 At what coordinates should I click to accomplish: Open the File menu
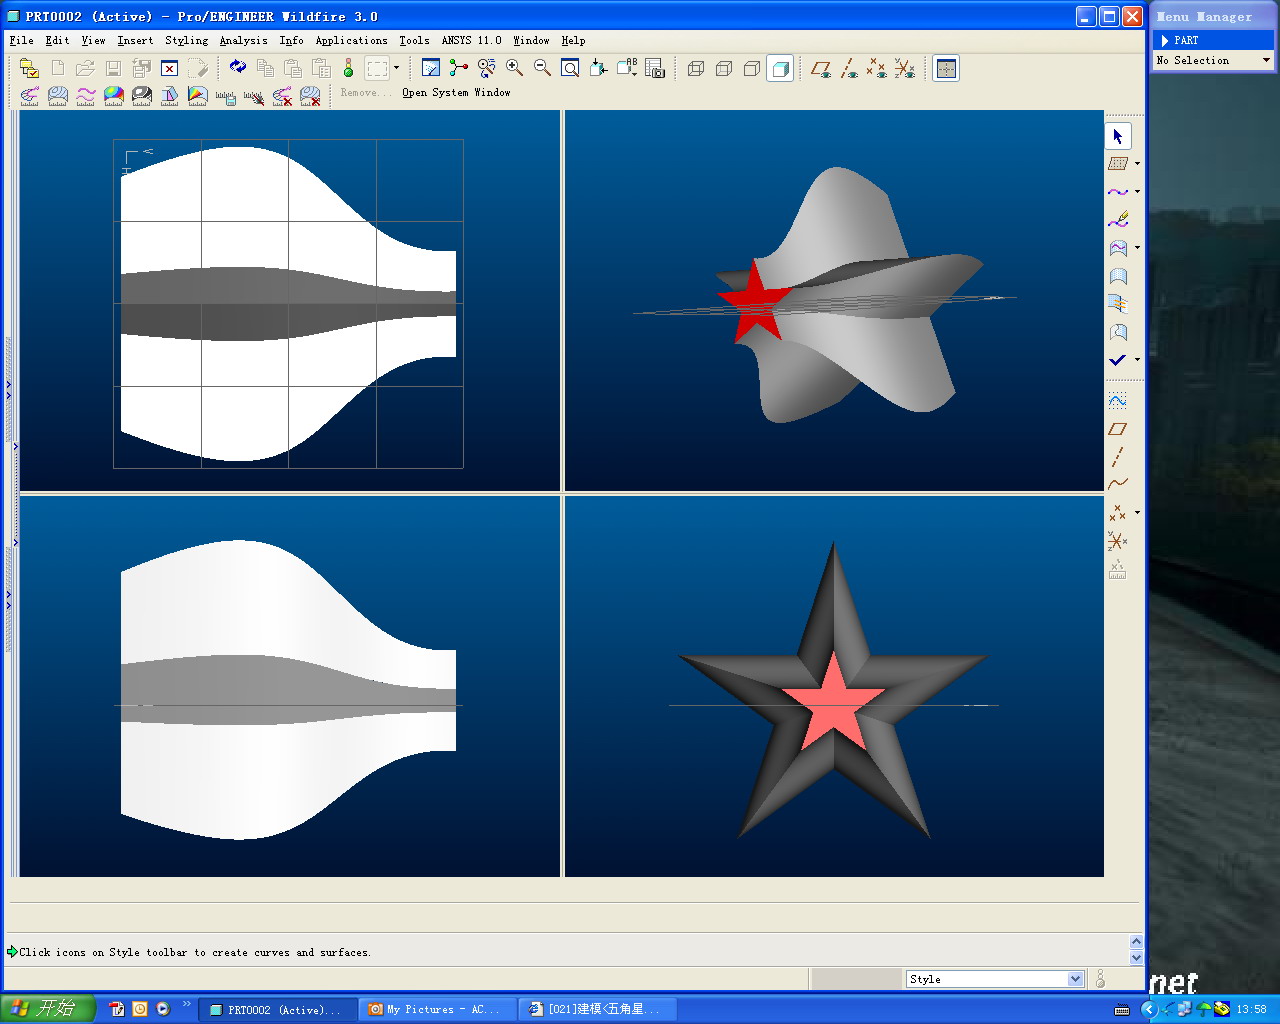tap(22, 40)
